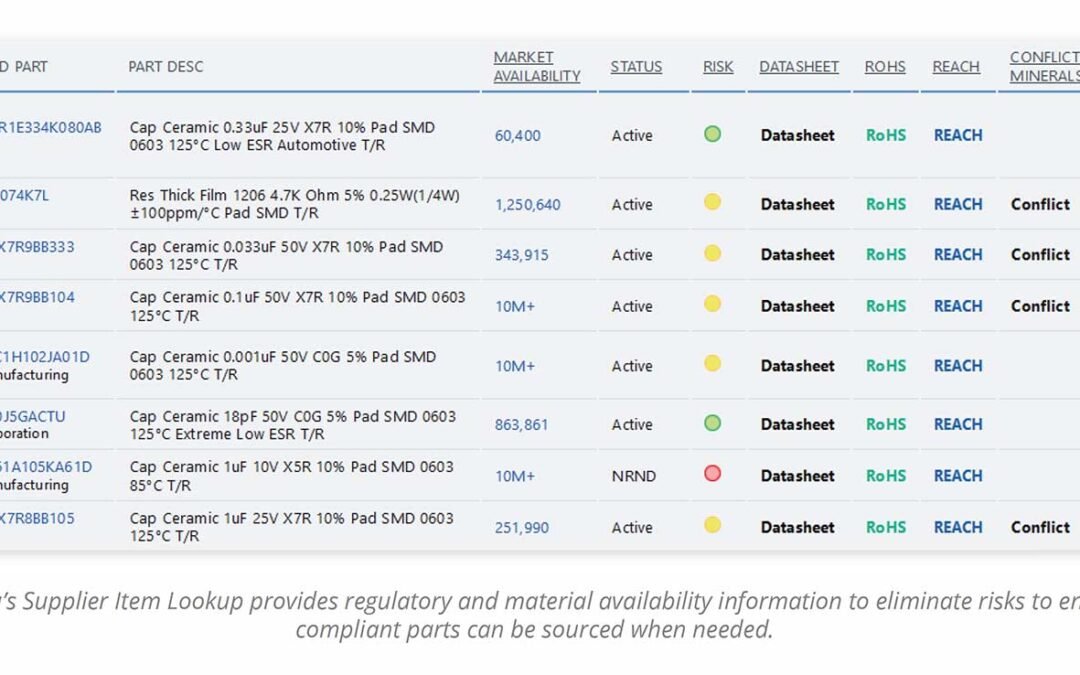This screenshot has width=1080, height=675.
Task: Open market availability value 251,990
Action: tap(521, 528)
